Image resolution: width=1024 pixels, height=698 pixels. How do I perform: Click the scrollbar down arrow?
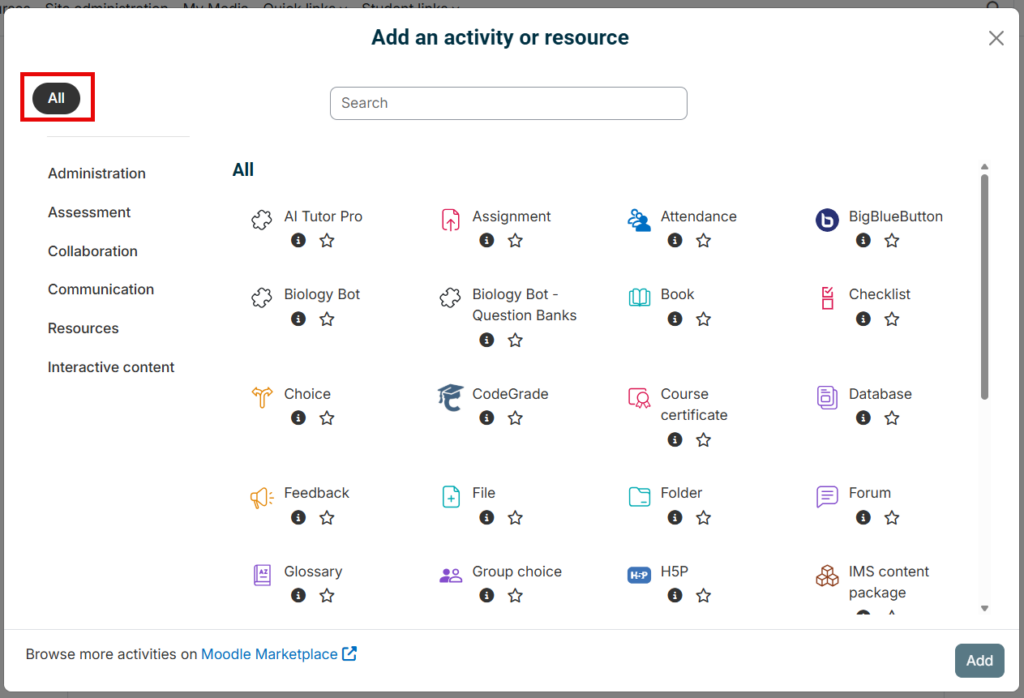pos(984,609)
